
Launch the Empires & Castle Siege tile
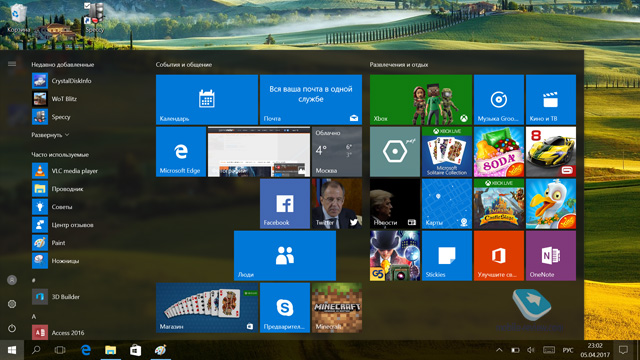[499, 204]
